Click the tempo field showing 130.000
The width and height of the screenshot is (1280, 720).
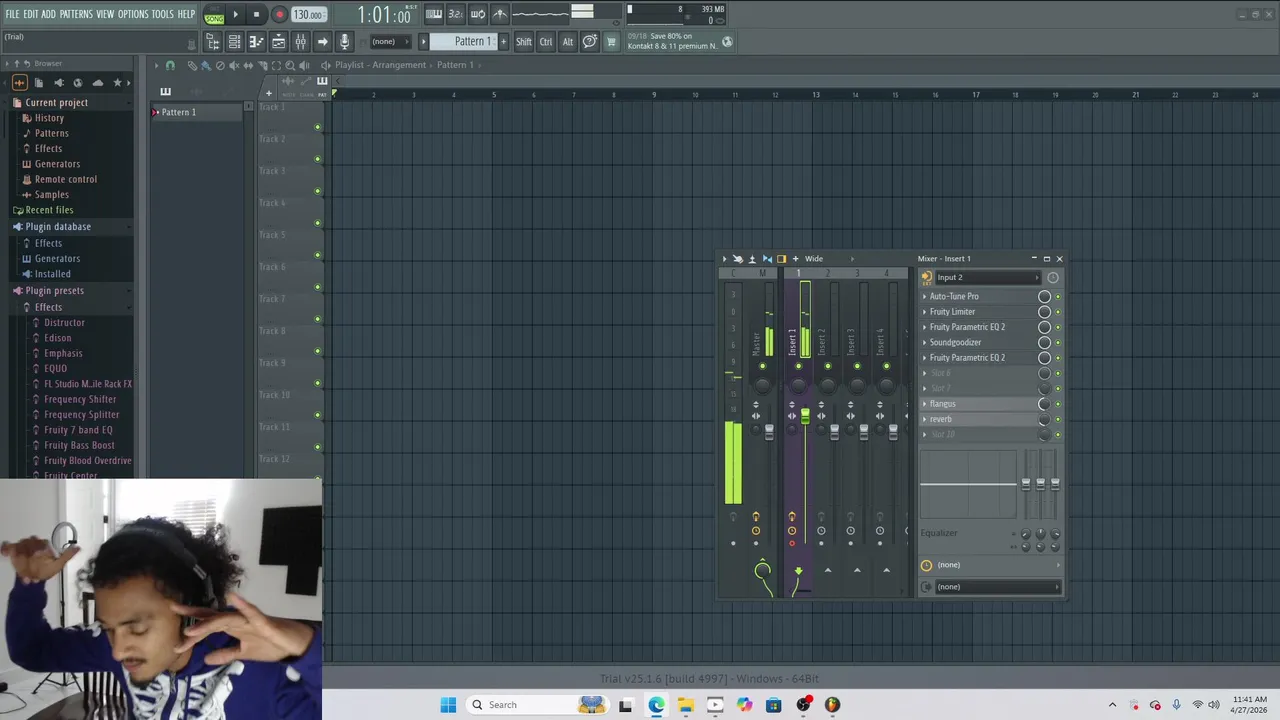pos(308,15)
